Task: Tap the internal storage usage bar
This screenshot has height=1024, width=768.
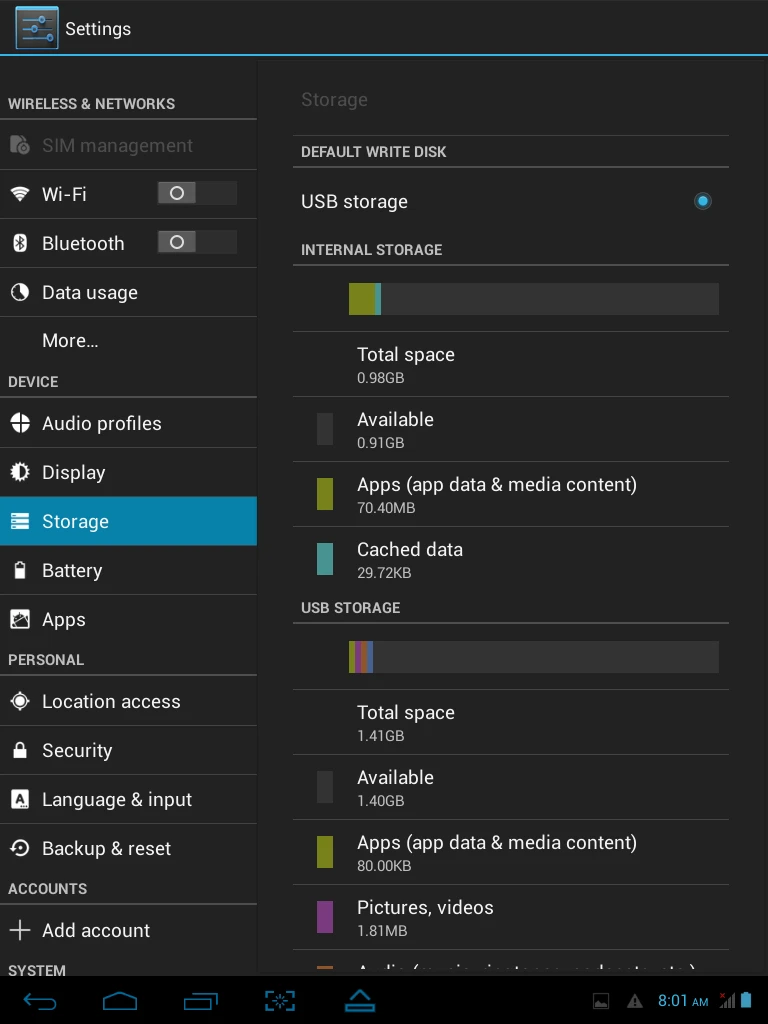Action: pos(534,299)
